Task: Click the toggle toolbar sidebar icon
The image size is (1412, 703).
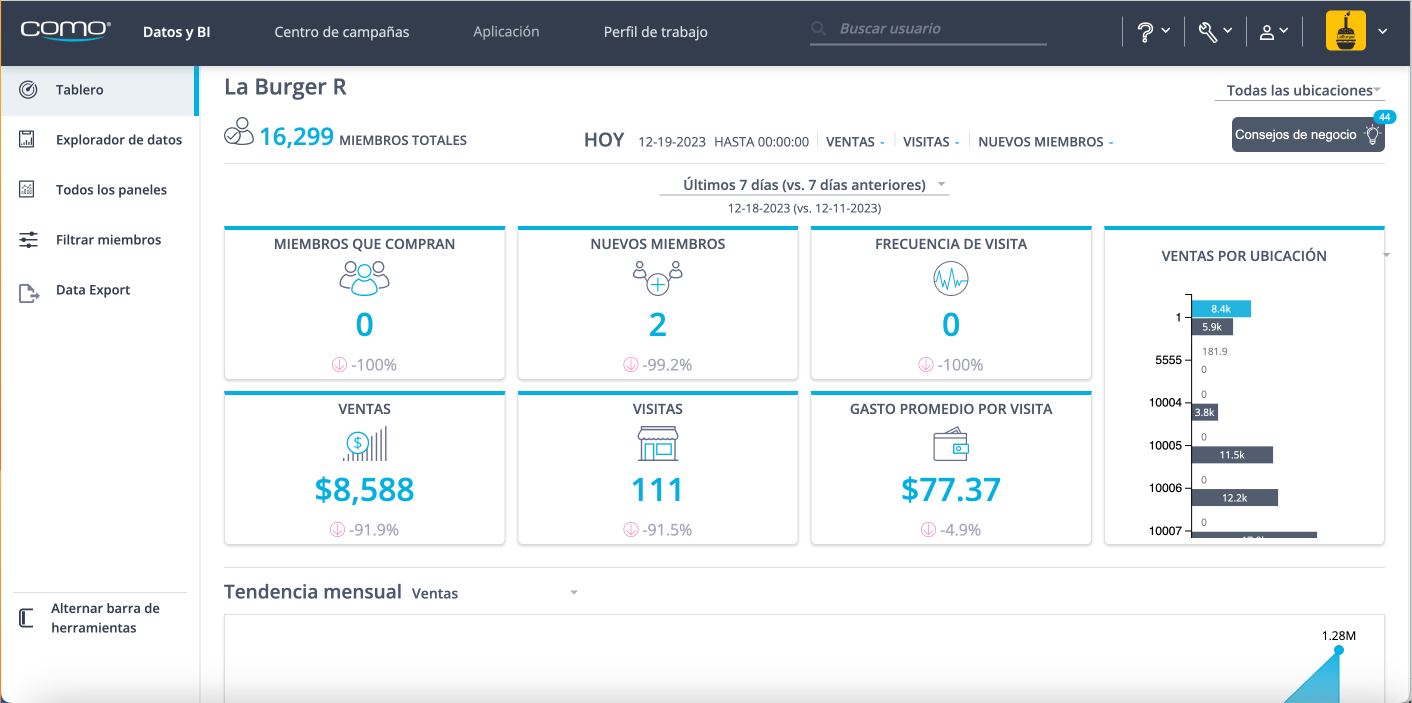Action: [x=27, y=618]
